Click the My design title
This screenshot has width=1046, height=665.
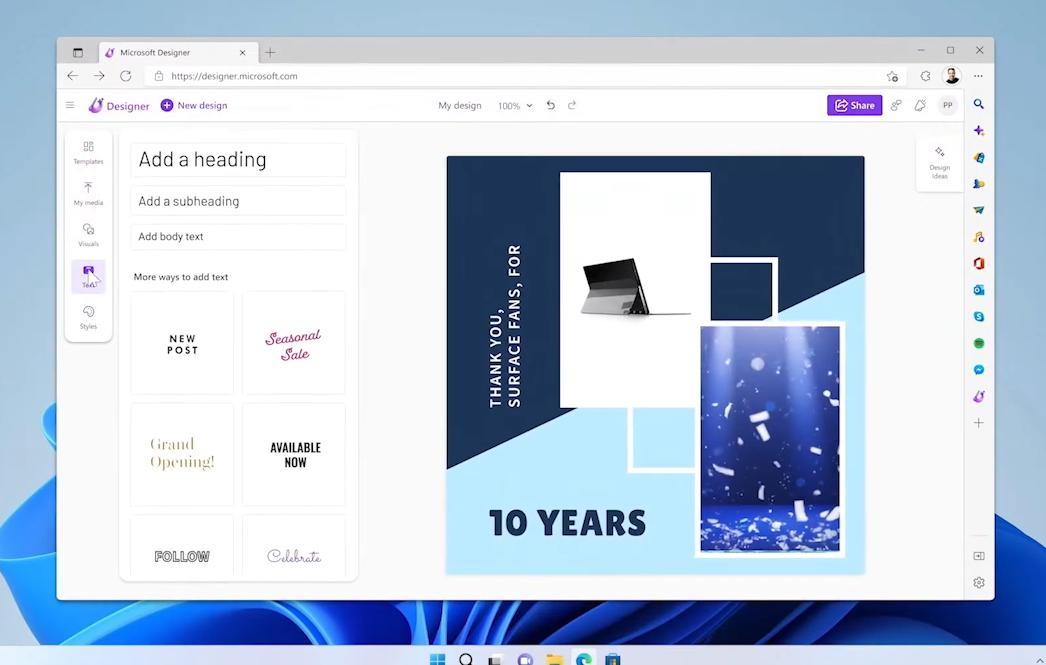point(460,105)
